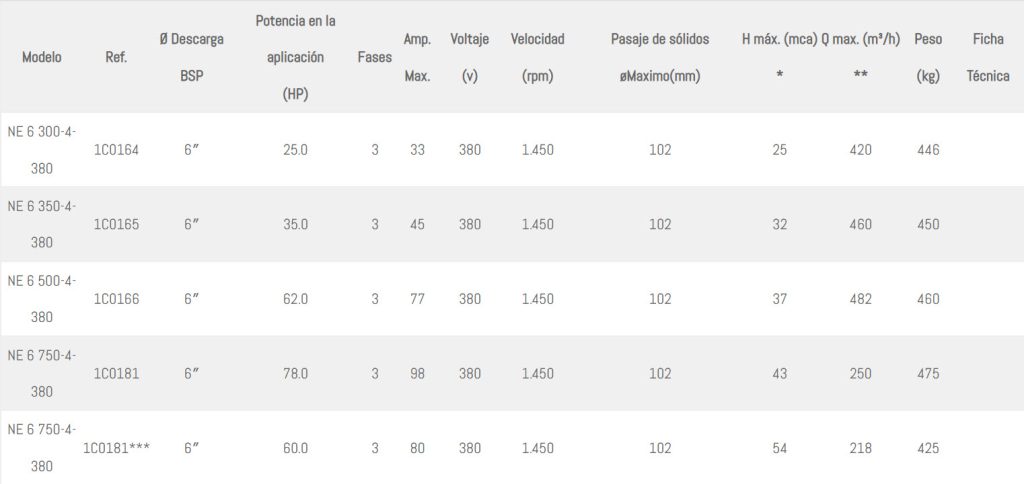Click the Modelo column header
1024x484 pixels.
click(x=42, y=57)
